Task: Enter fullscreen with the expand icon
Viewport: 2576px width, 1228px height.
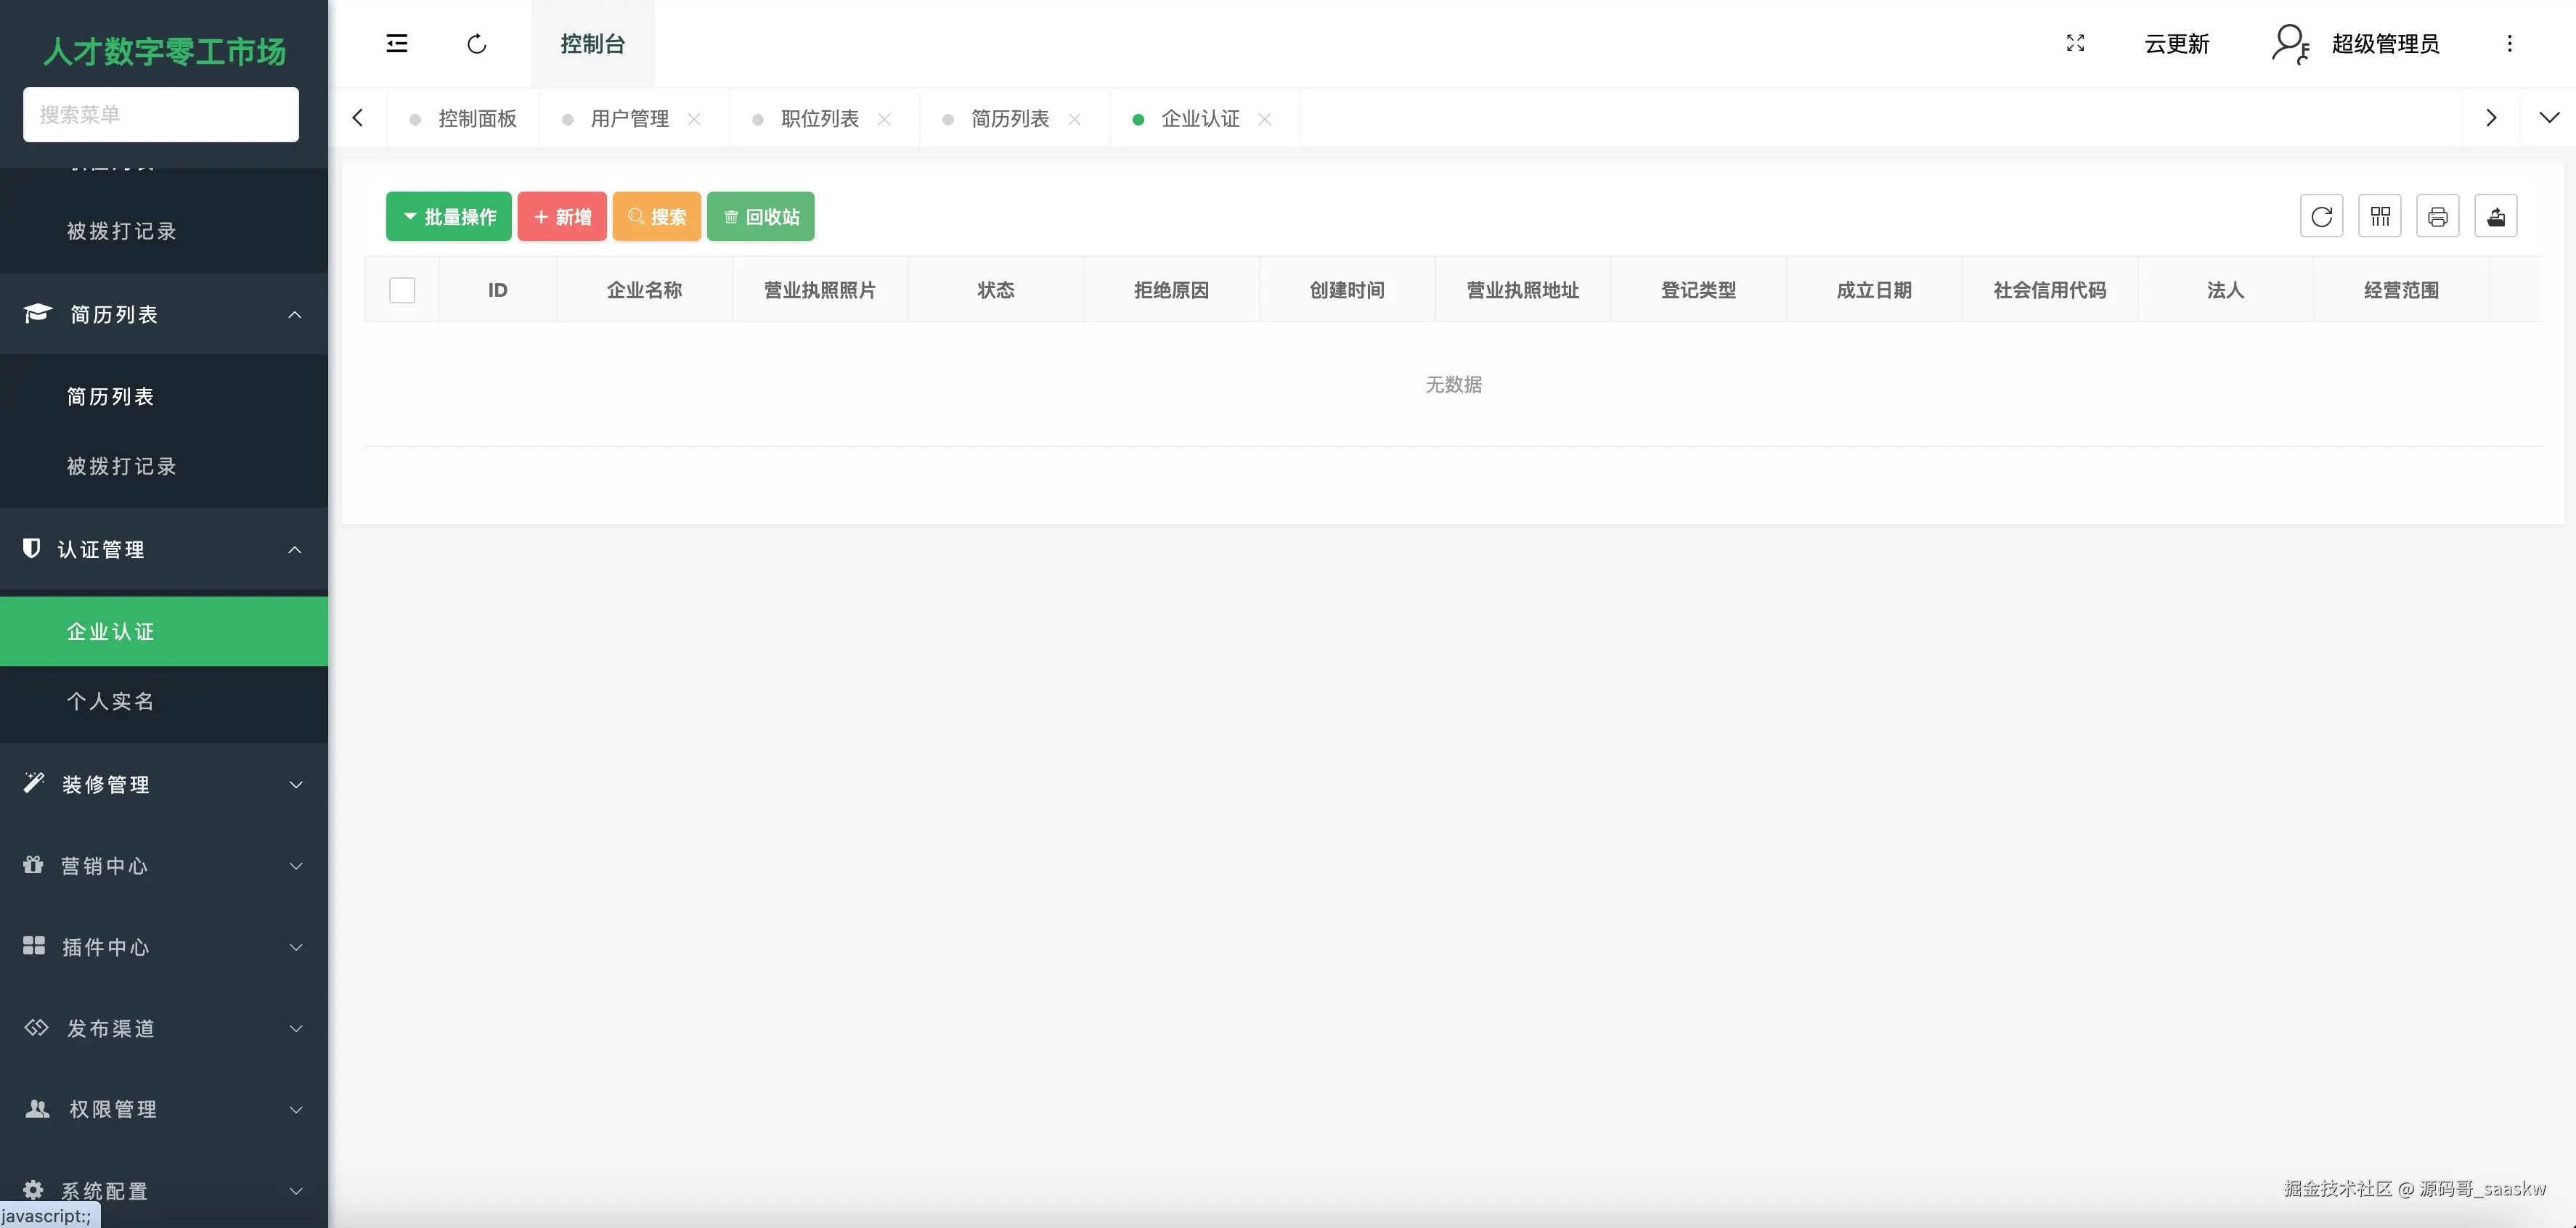Action: pos(2075,43)
